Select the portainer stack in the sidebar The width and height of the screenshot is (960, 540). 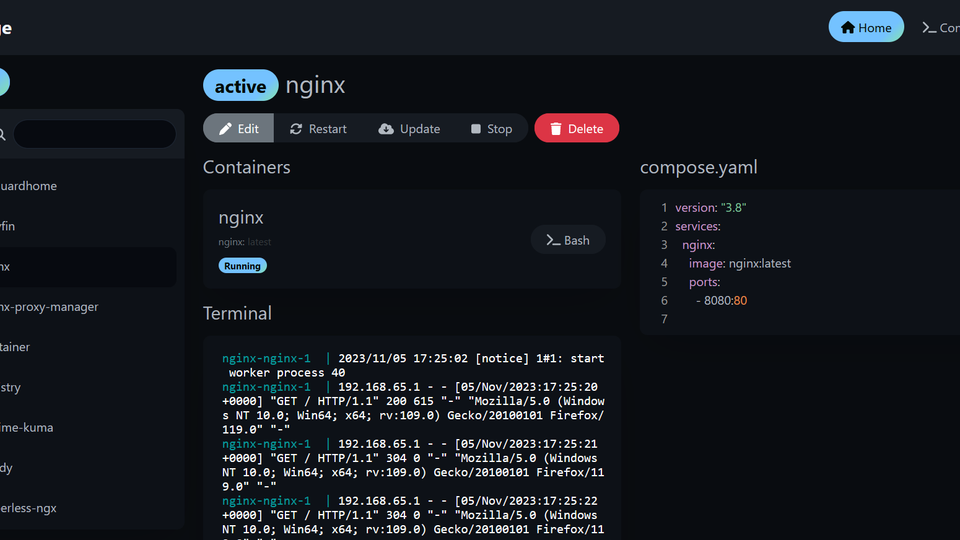click(88, 347)
